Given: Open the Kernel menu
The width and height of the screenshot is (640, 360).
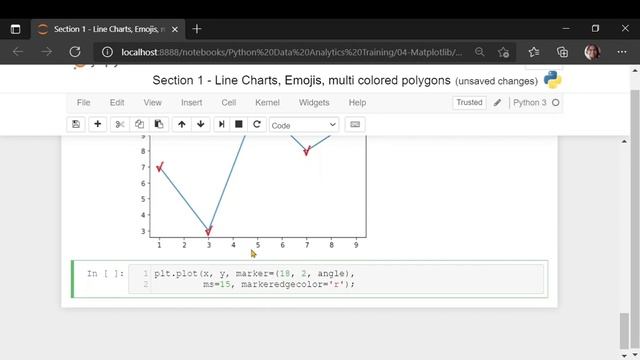Looking at the screenshot, I should tap(267, 102).
